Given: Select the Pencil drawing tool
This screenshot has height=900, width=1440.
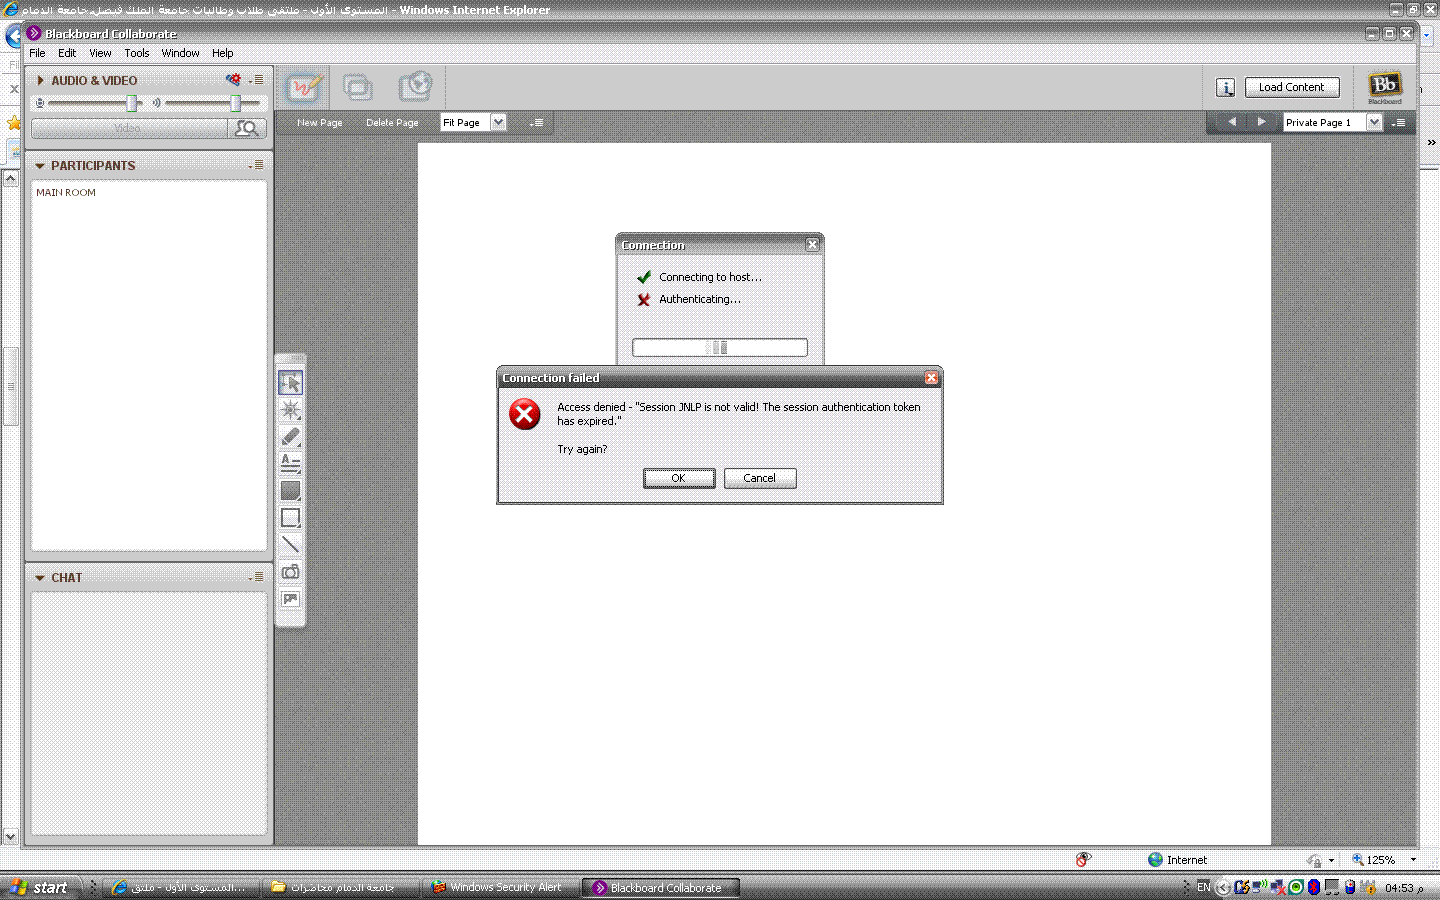Looking at the screenshot, I should [290, 437].
